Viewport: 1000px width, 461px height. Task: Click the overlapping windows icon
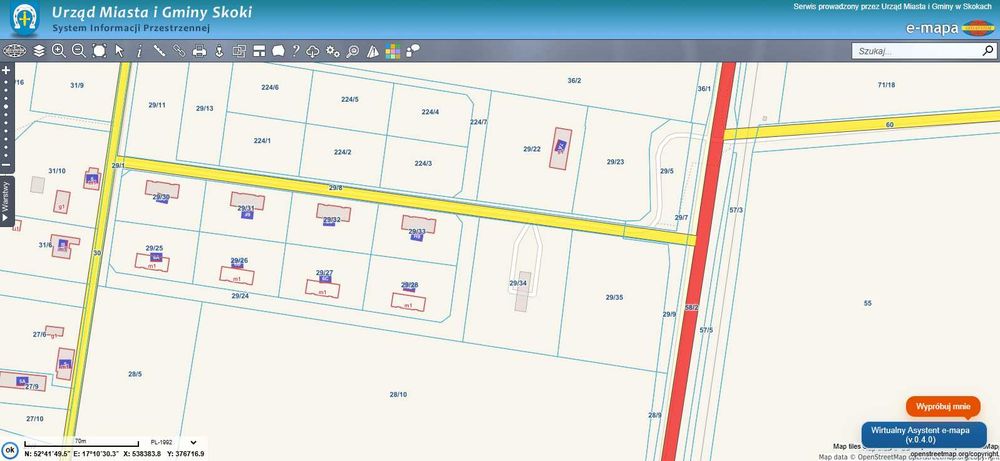[239, 51]
